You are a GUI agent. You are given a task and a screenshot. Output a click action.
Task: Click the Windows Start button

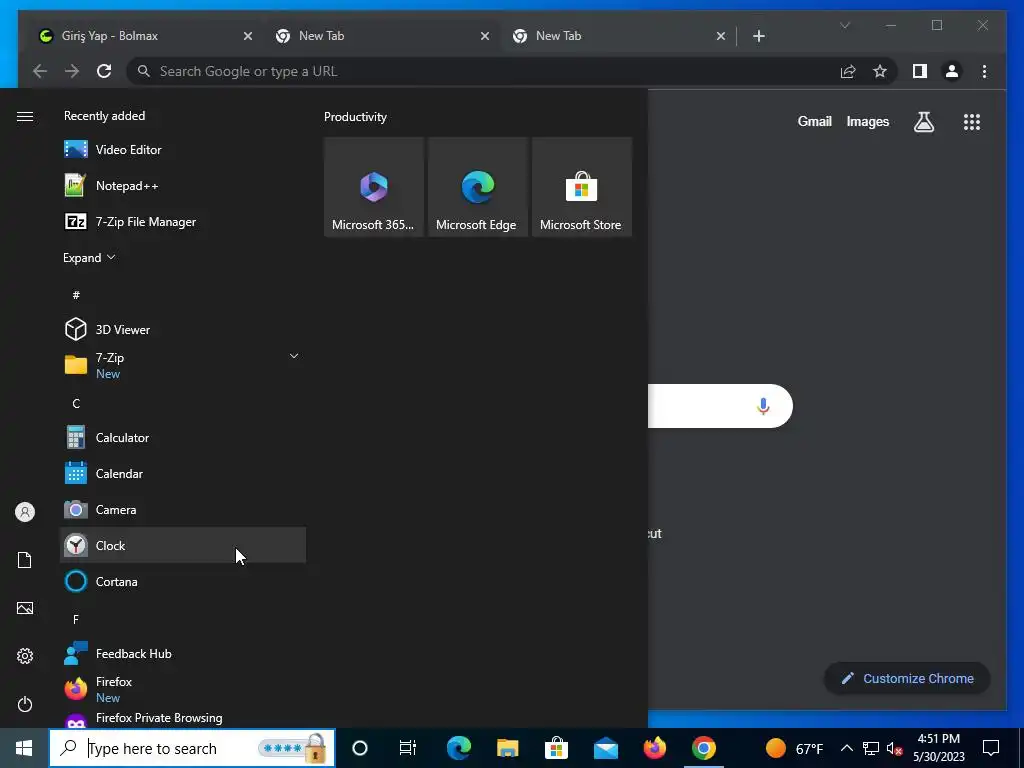pos(24,748)
